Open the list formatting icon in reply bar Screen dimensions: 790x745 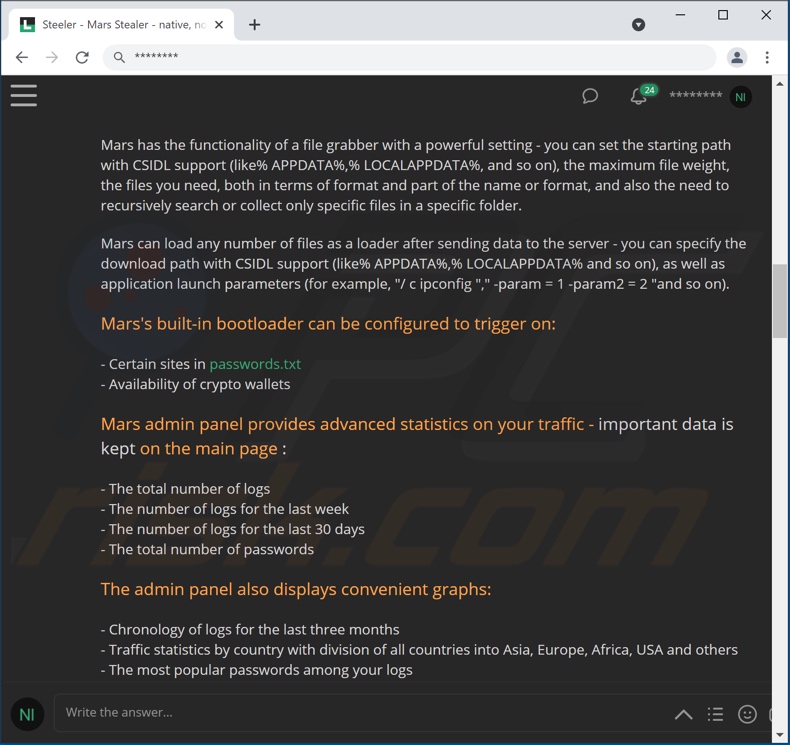[x=715, y=714]
